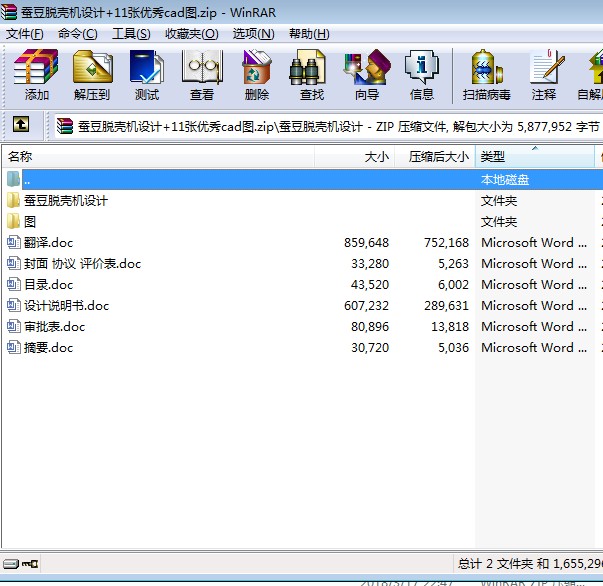The width and height of the screenshot is (603, 586).
Task: Select the file 翻译.doc
Action: (48, 243)
